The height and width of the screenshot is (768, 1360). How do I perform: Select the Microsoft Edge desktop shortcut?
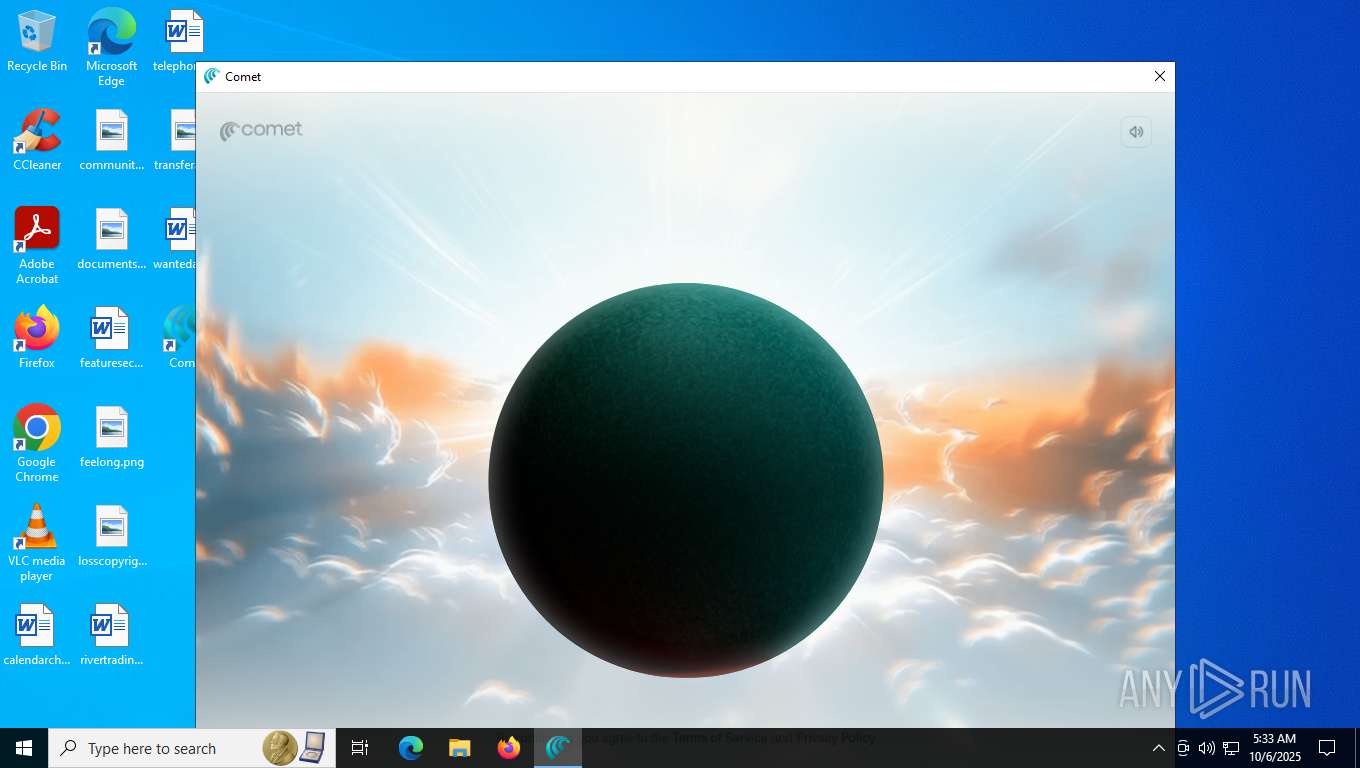111,48
